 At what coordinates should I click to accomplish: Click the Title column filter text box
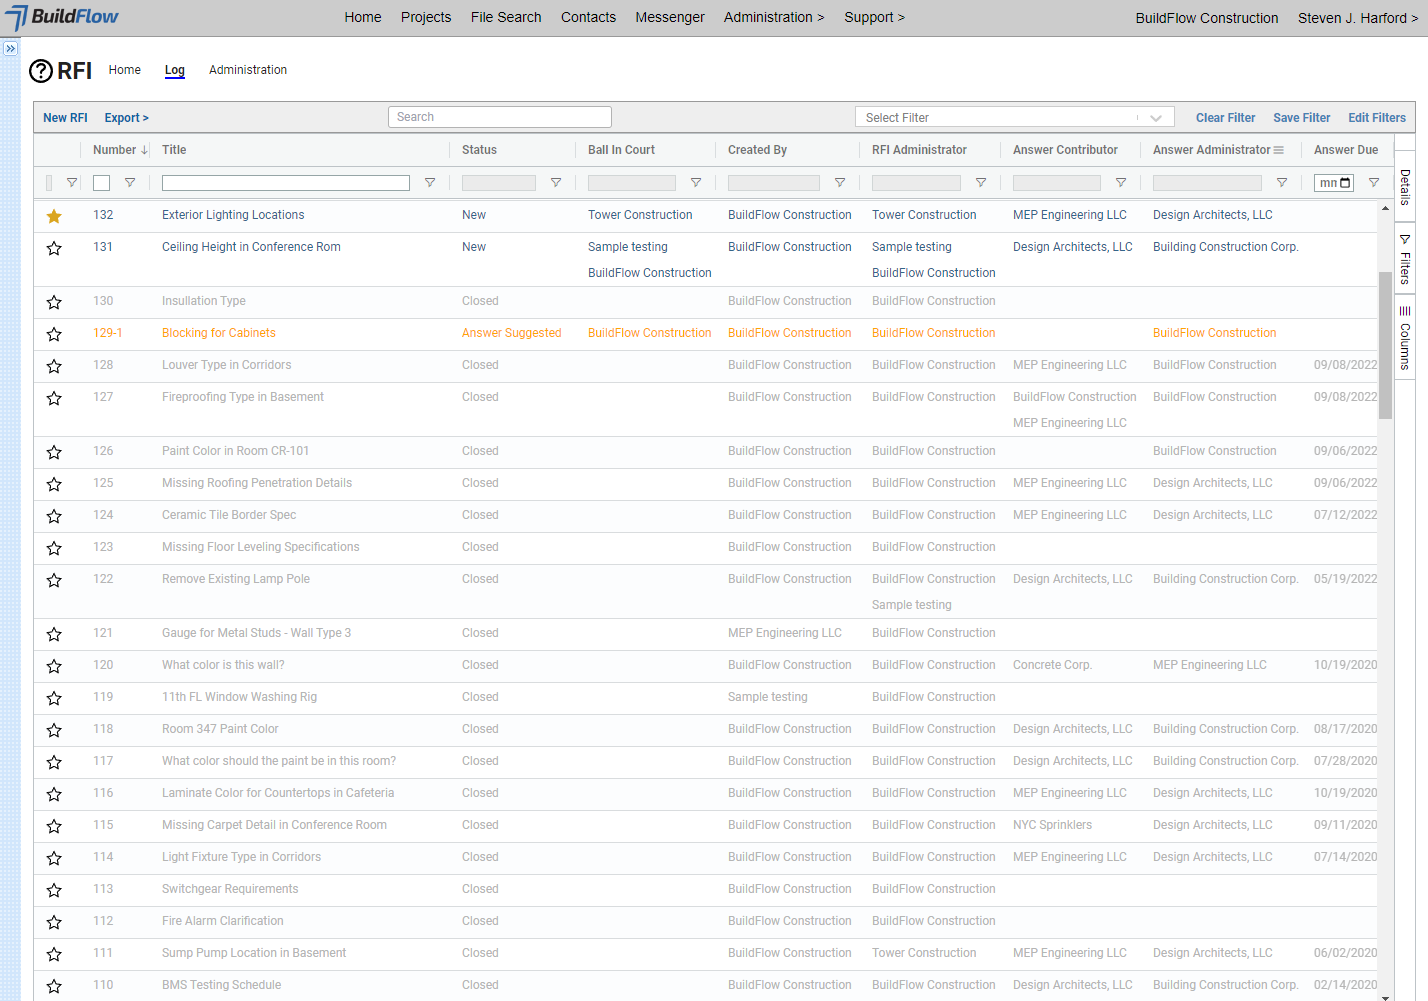click(286, 183)
